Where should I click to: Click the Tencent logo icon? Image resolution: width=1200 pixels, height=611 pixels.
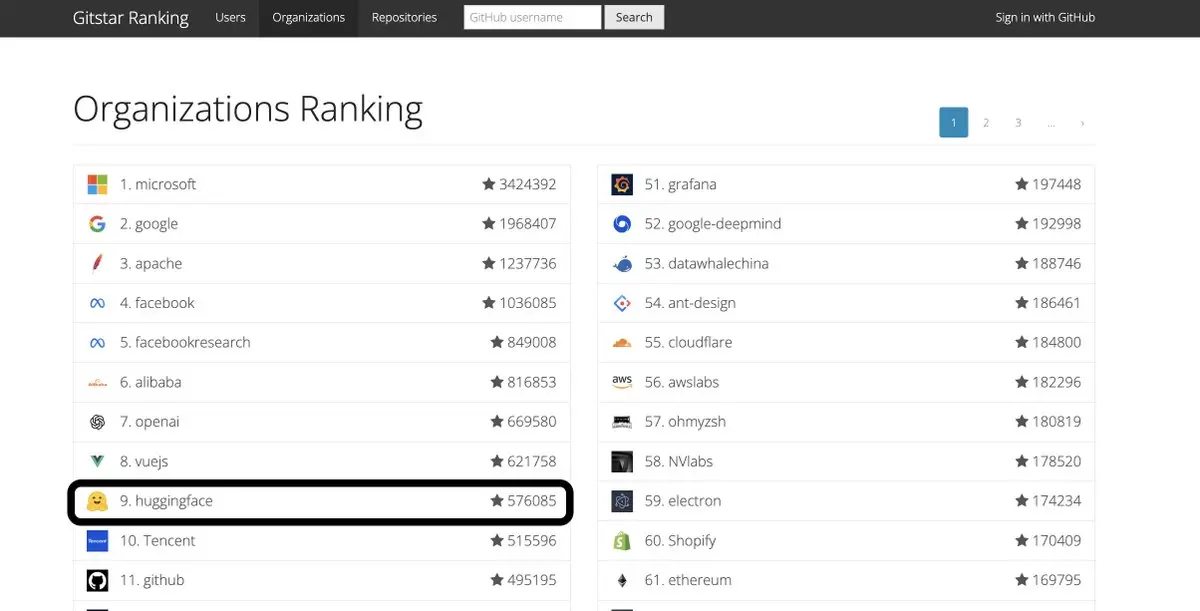click(x=97, y=541)
